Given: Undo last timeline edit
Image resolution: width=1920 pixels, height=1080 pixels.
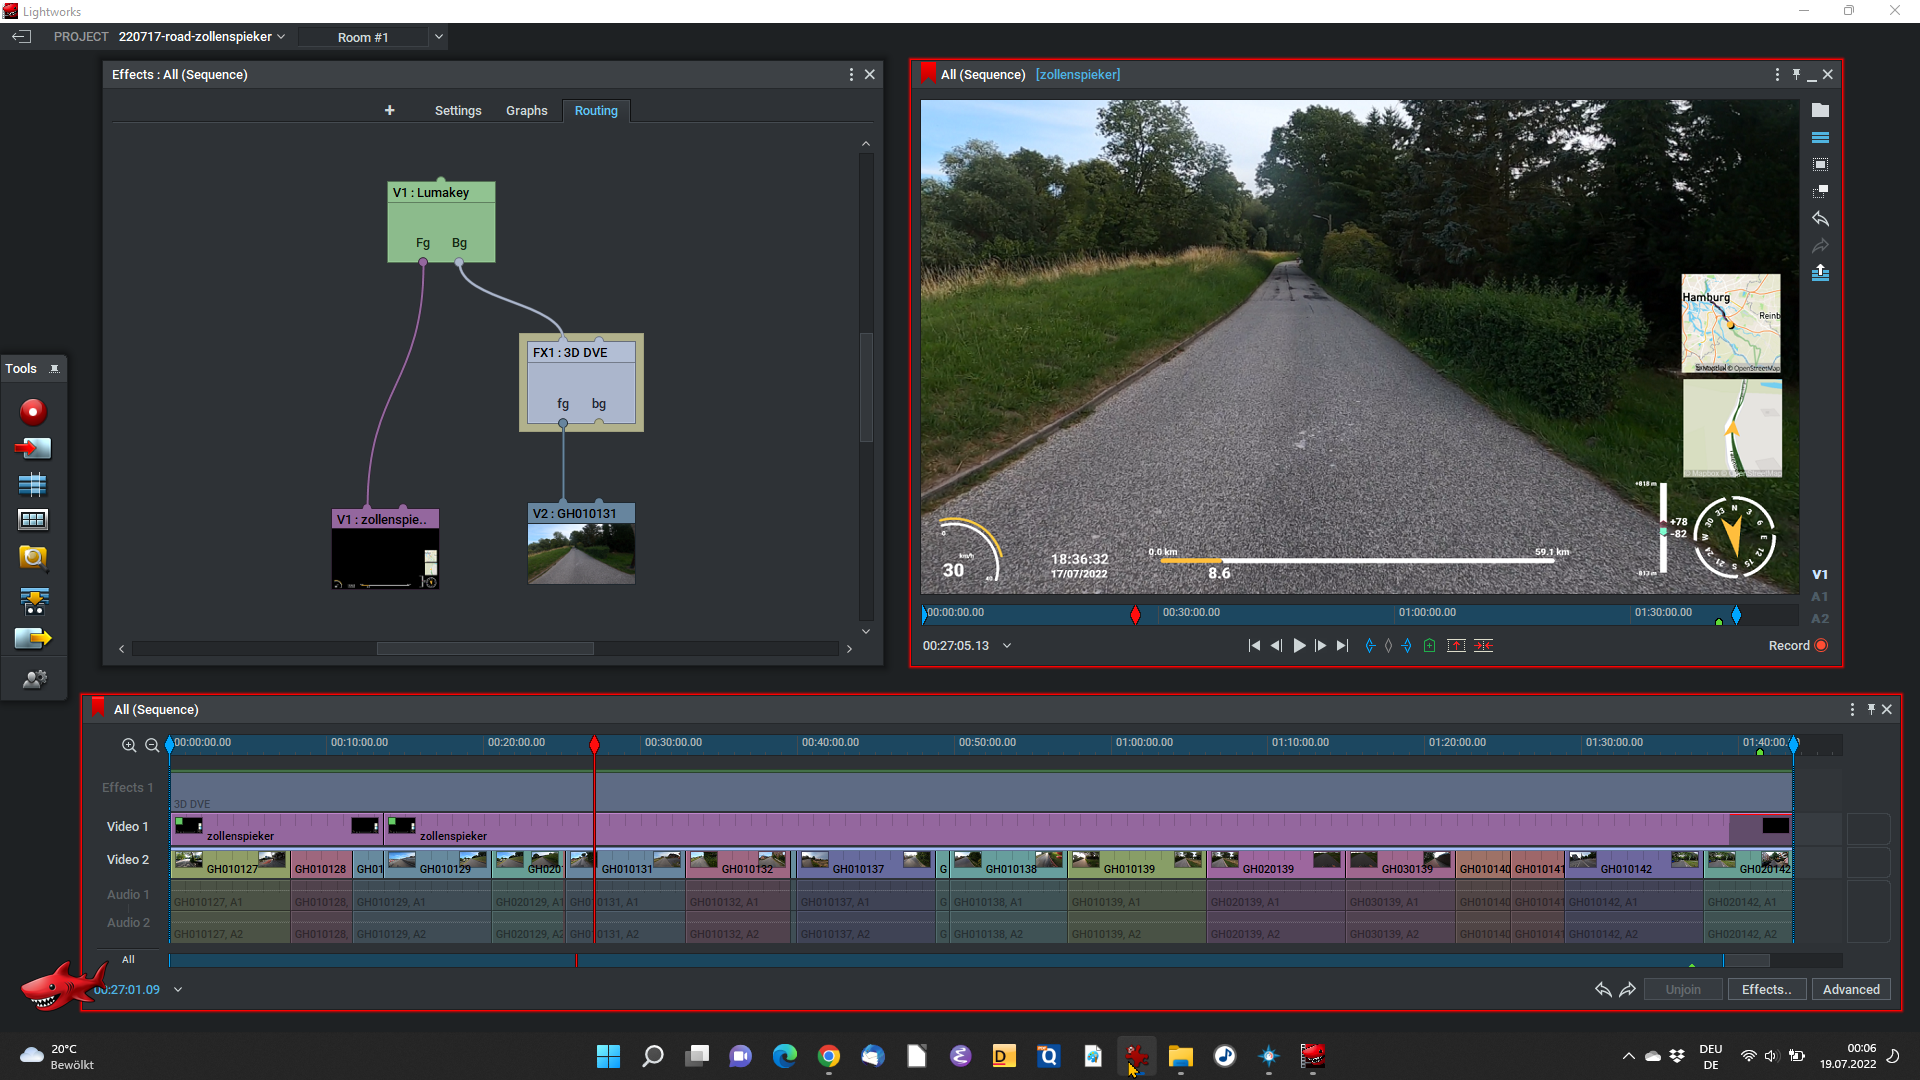Looking at the screenshot, I should [1603, 989].
